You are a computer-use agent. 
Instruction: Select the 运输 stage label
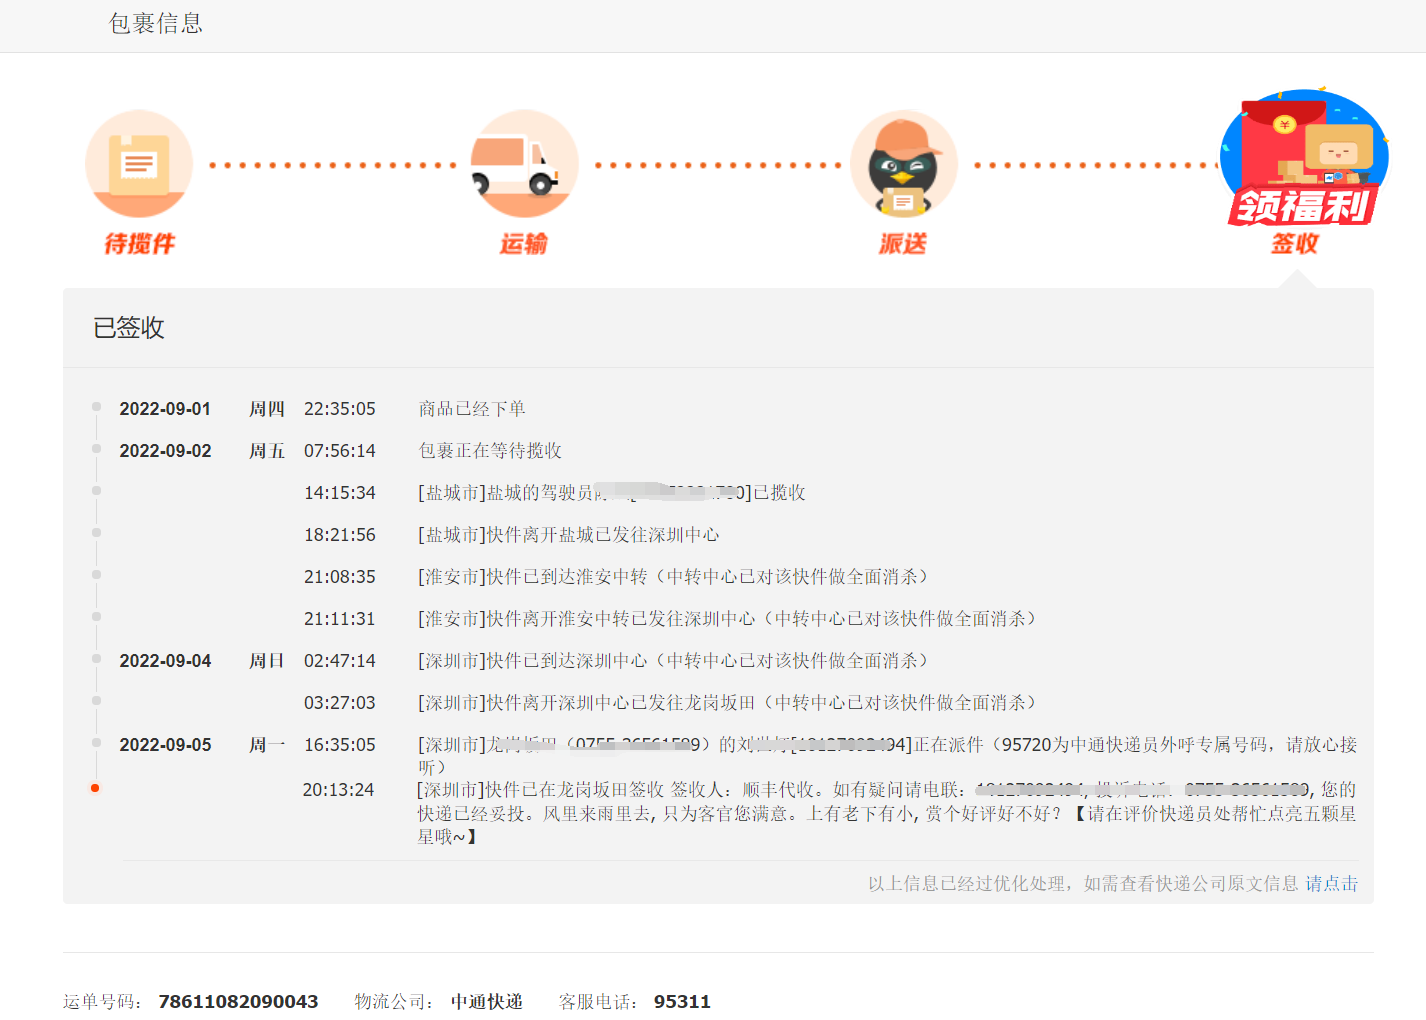point(524,244)
